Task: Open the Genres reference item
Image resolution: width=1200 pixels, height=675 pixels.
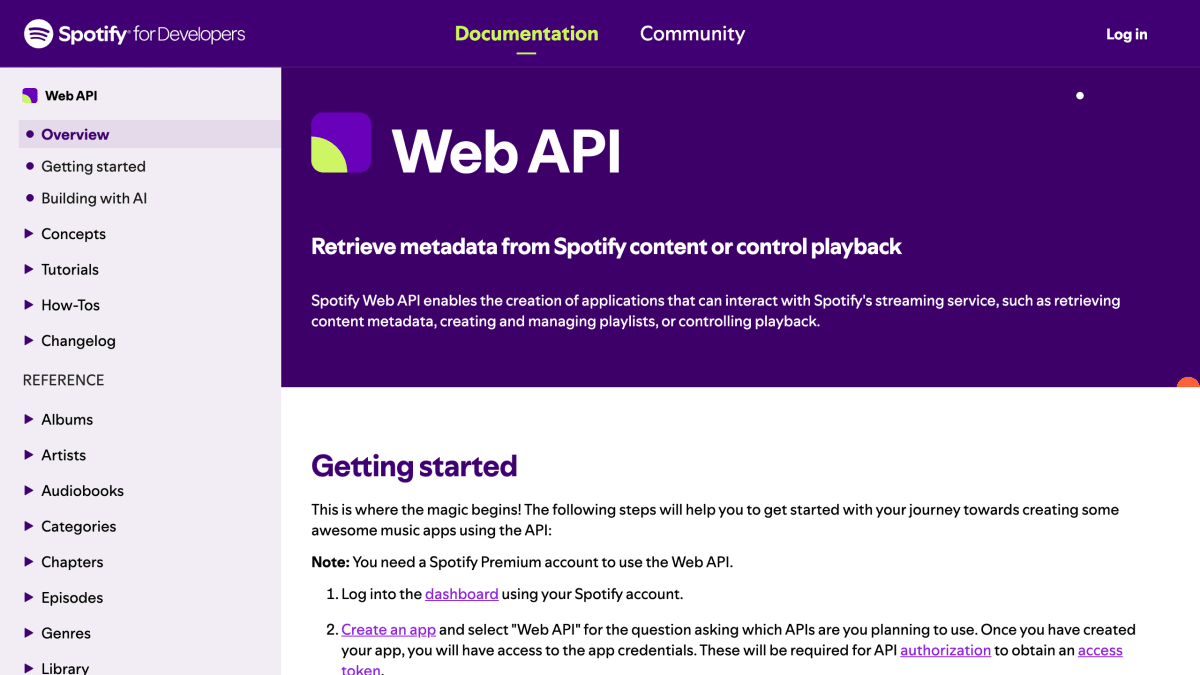Action: (x=66, y=633)
